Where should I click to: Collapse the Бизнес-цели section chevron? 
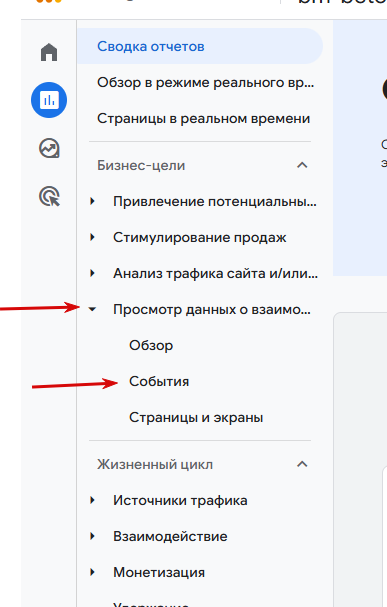point(302,165)
